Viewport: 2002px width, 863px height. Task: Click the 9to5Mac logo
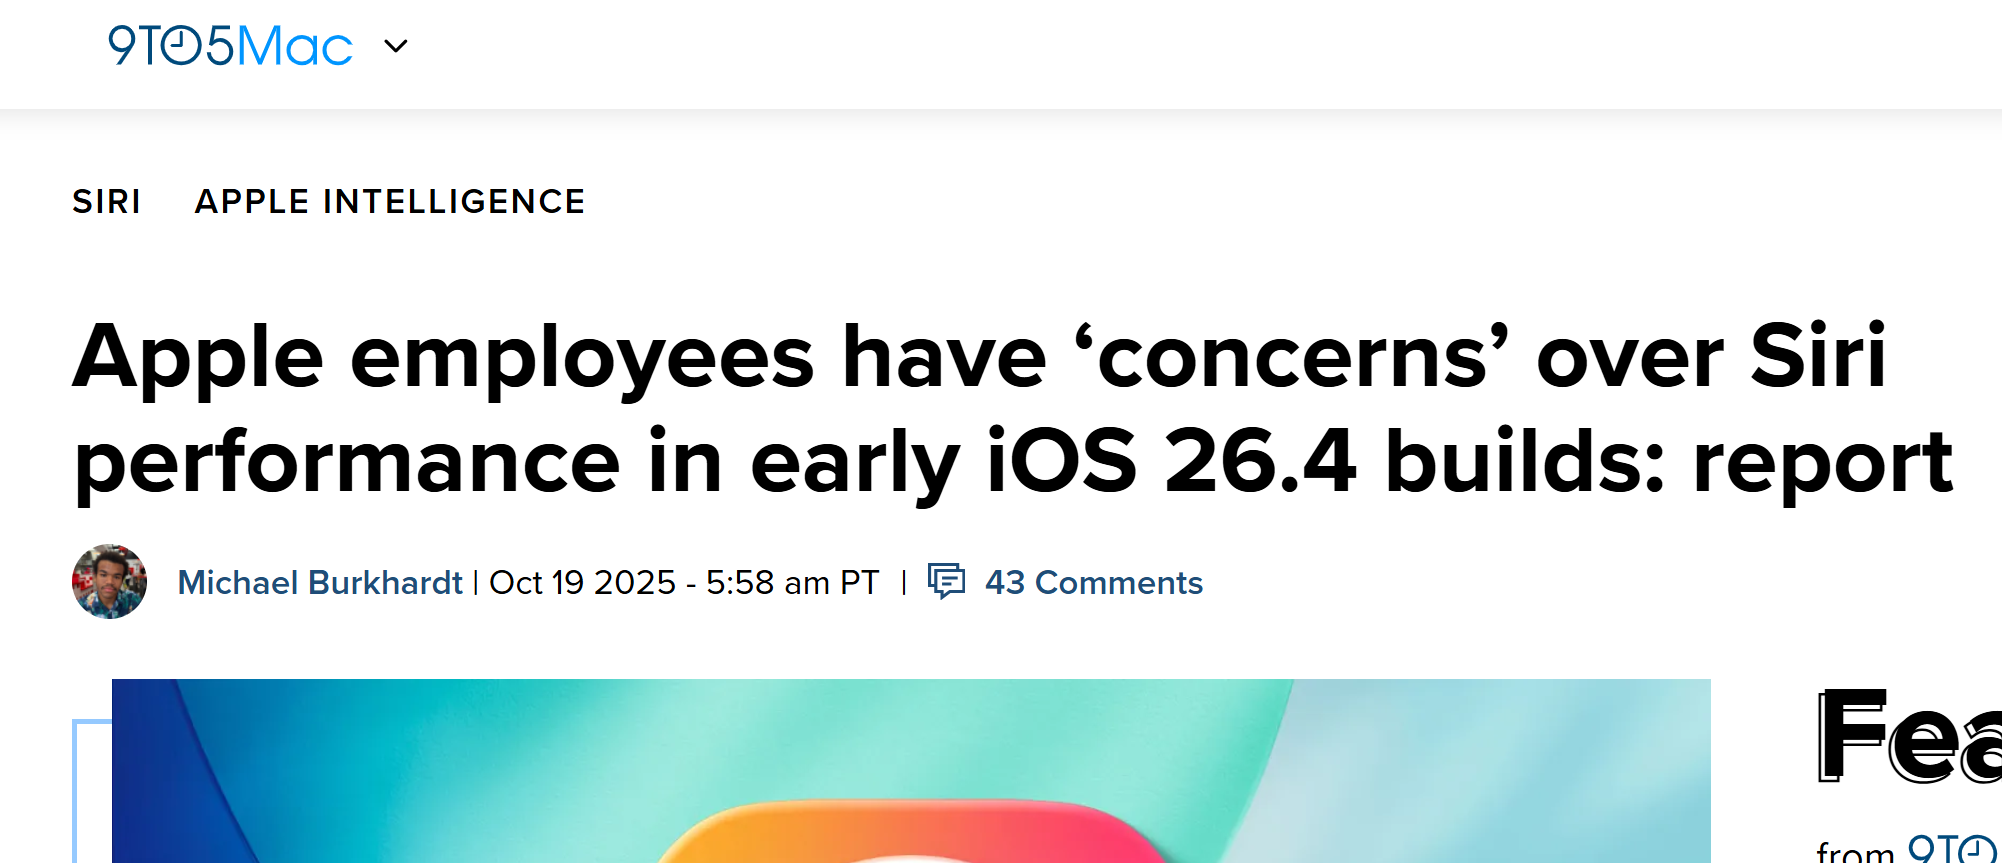tap(229, 46)
